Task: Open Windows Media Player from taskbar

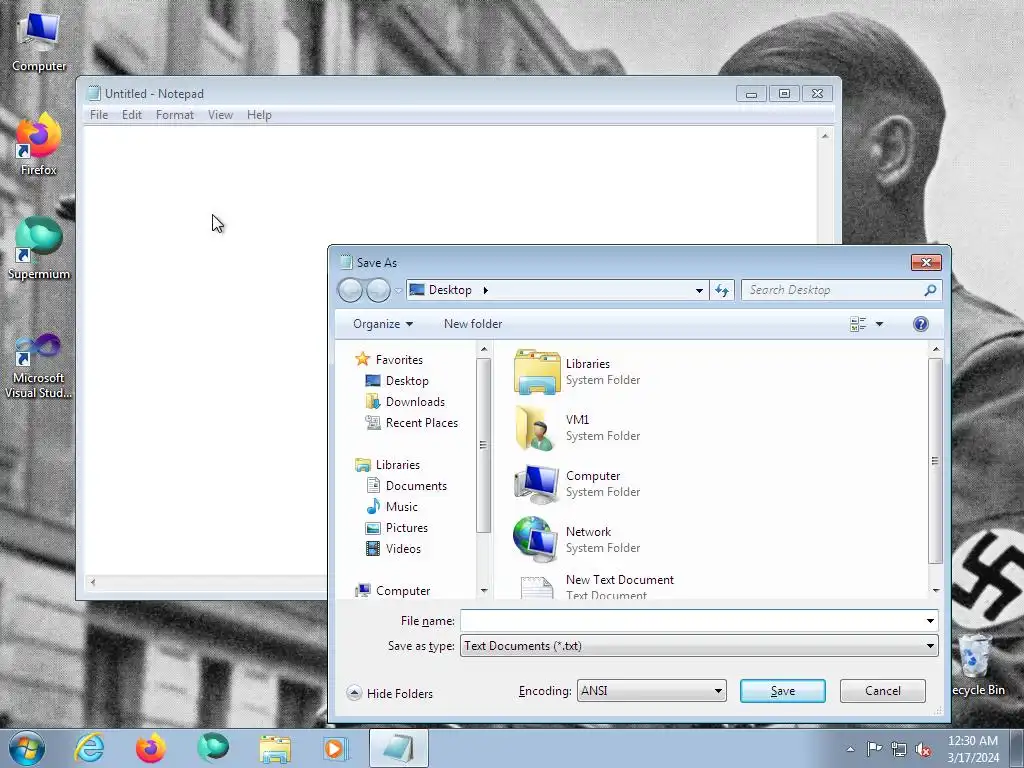Action: click(x=336, y=748)
